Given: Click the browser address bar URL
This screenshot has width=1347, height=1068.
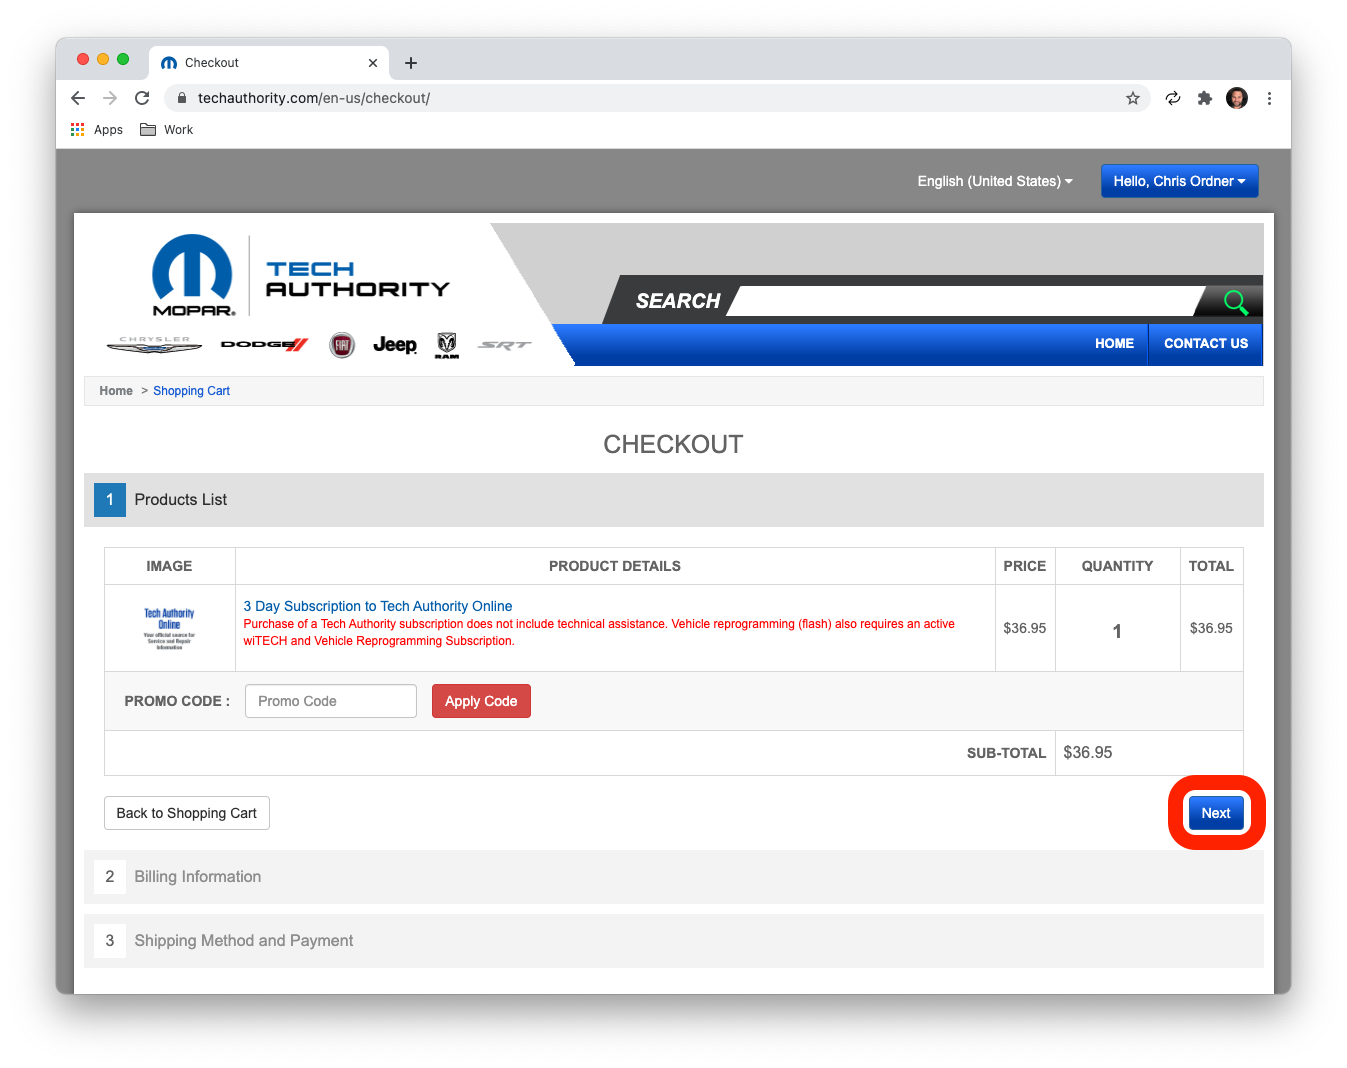Looking at the screenshot, I should tap(314, 98).
